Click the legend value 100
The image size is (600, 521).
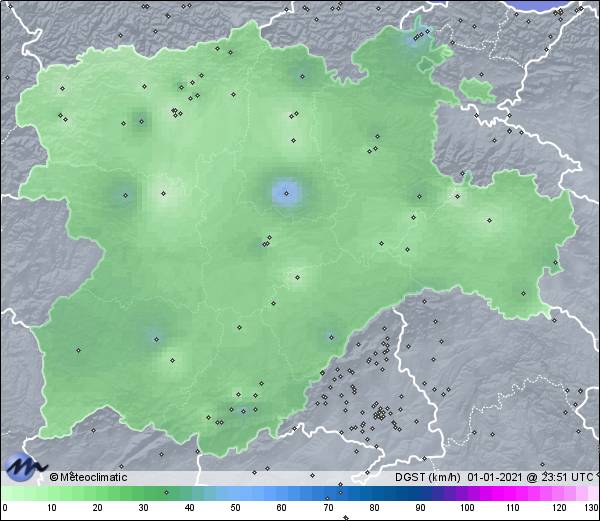tap(467, 508)
